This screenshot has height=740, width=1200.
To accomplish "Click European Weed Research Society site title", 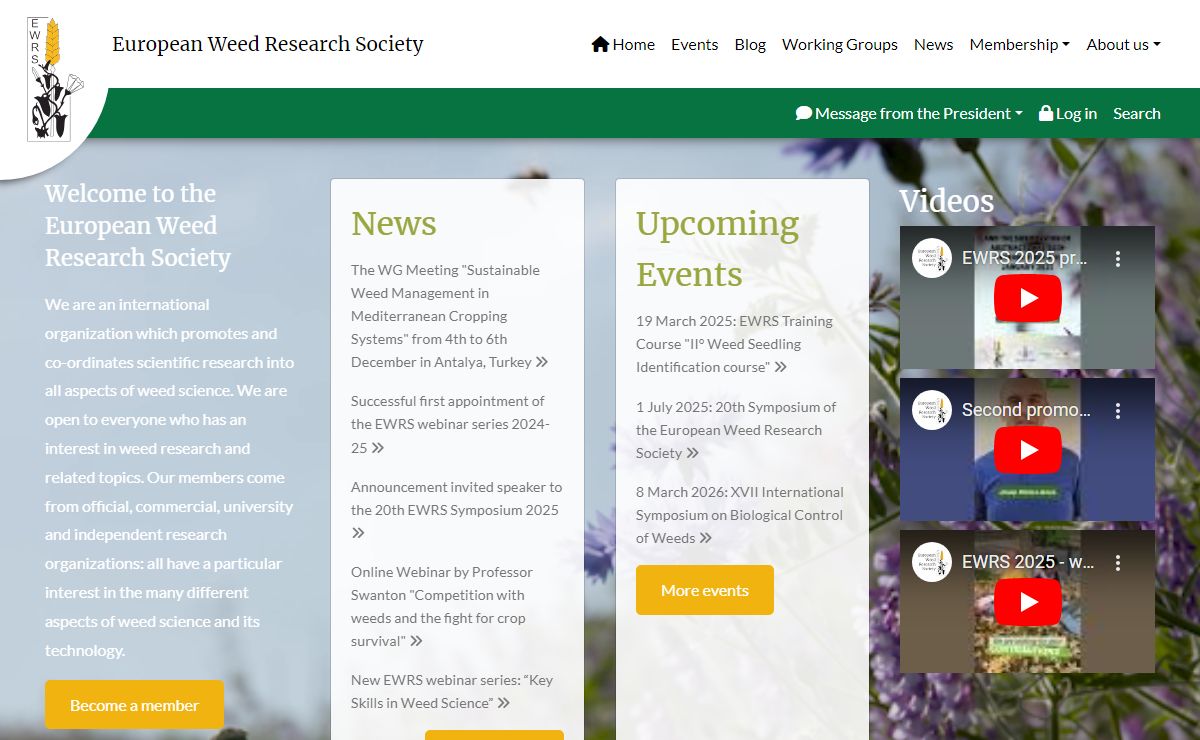I will click(268, 44).
